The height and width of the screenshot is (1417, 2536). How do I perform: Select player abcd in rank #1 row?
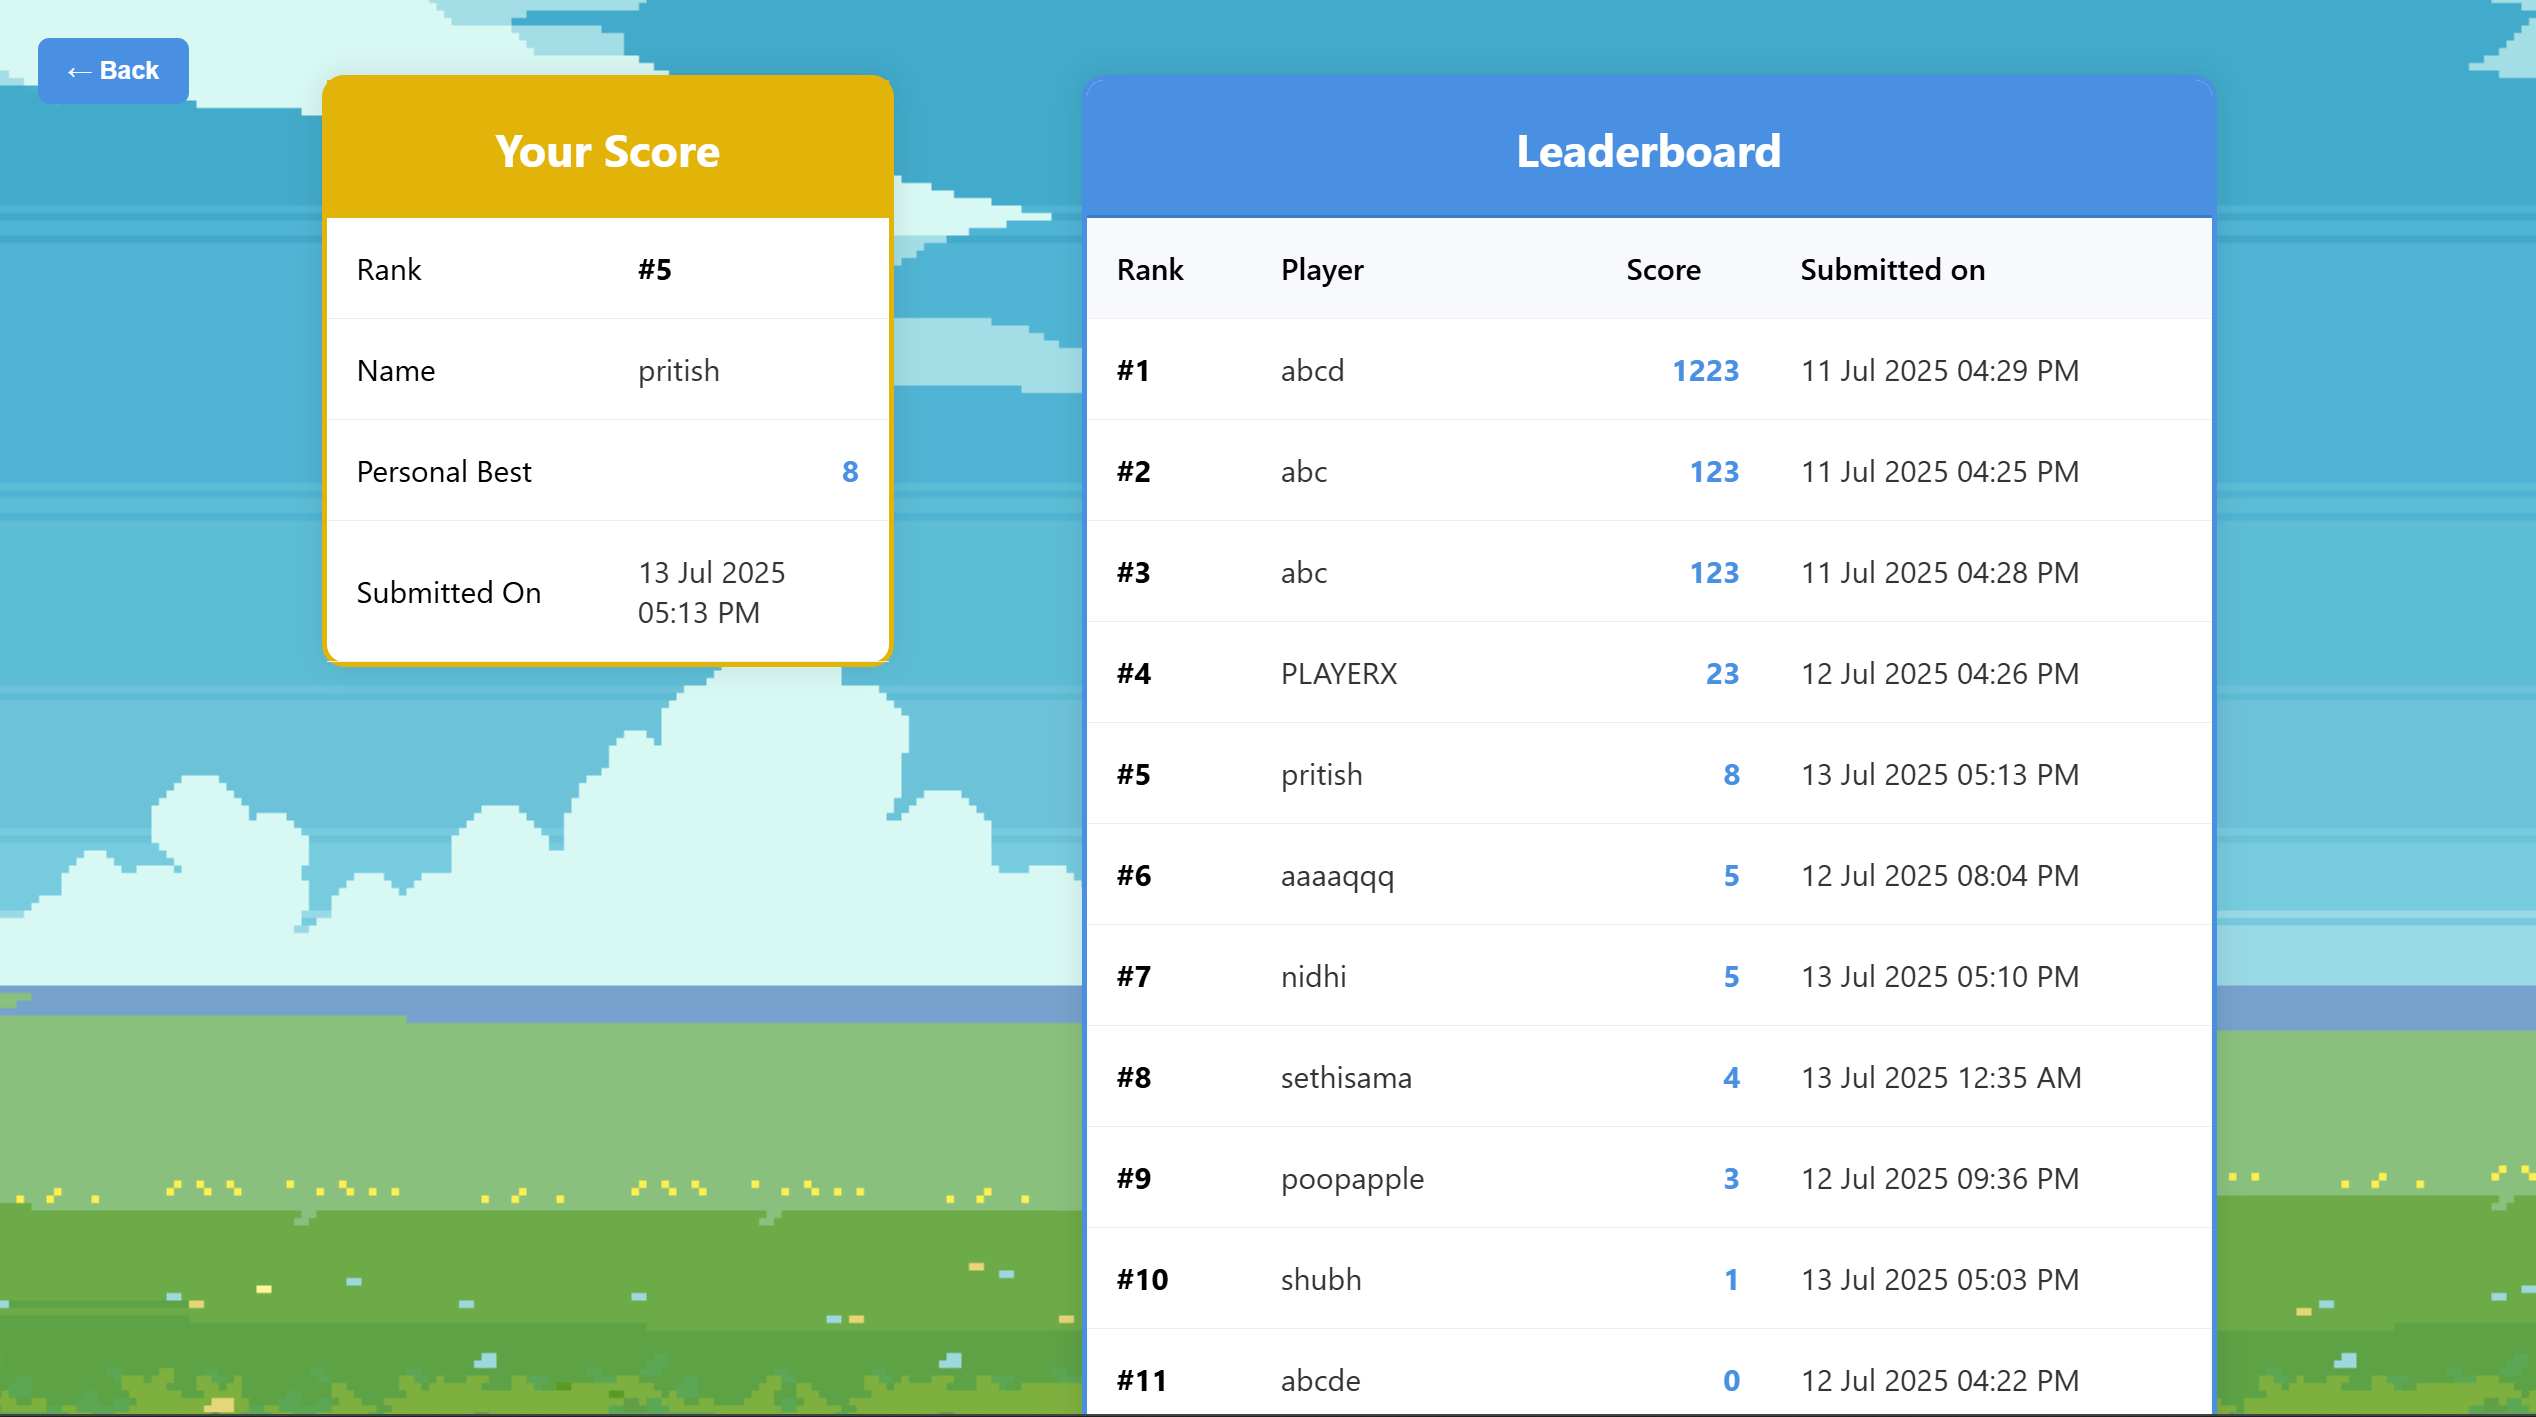(1312, 371)
